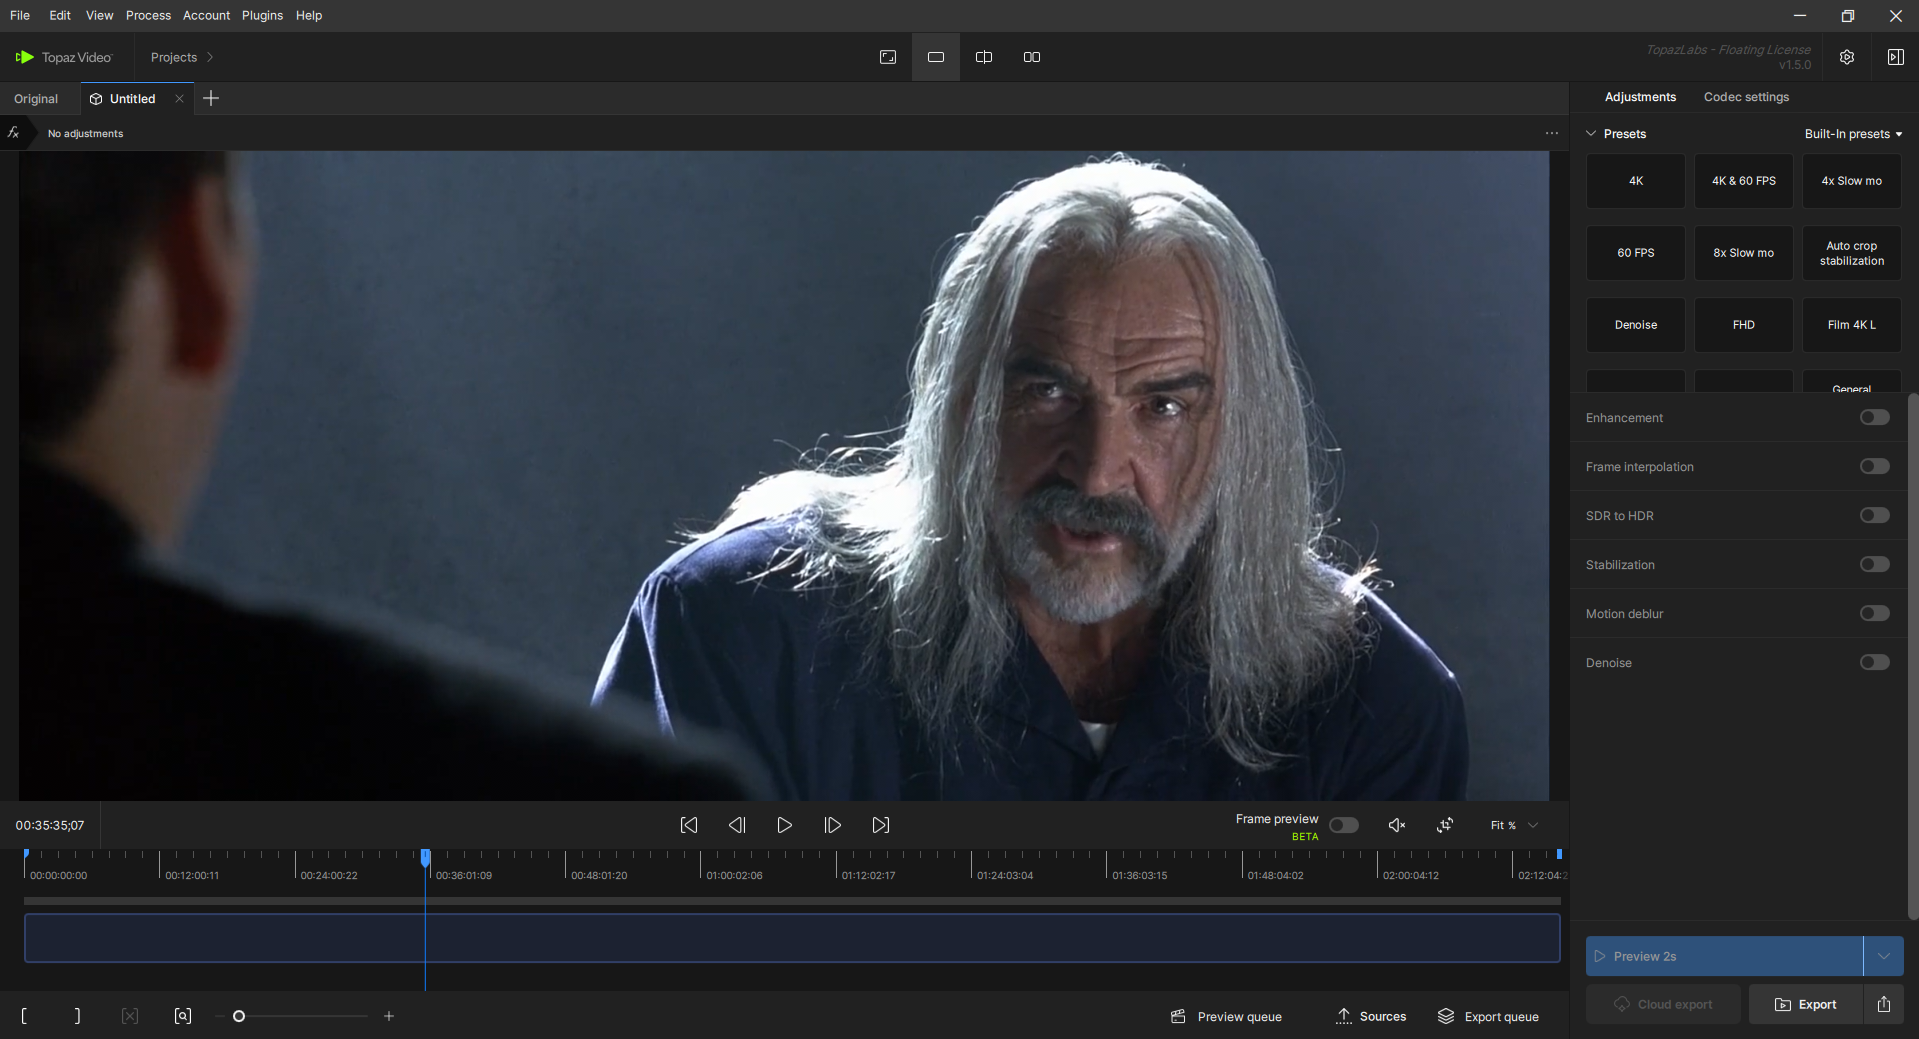Set trim in-point bracket
This screenshot has height=1039, width=1919.
pos(24,1016)
